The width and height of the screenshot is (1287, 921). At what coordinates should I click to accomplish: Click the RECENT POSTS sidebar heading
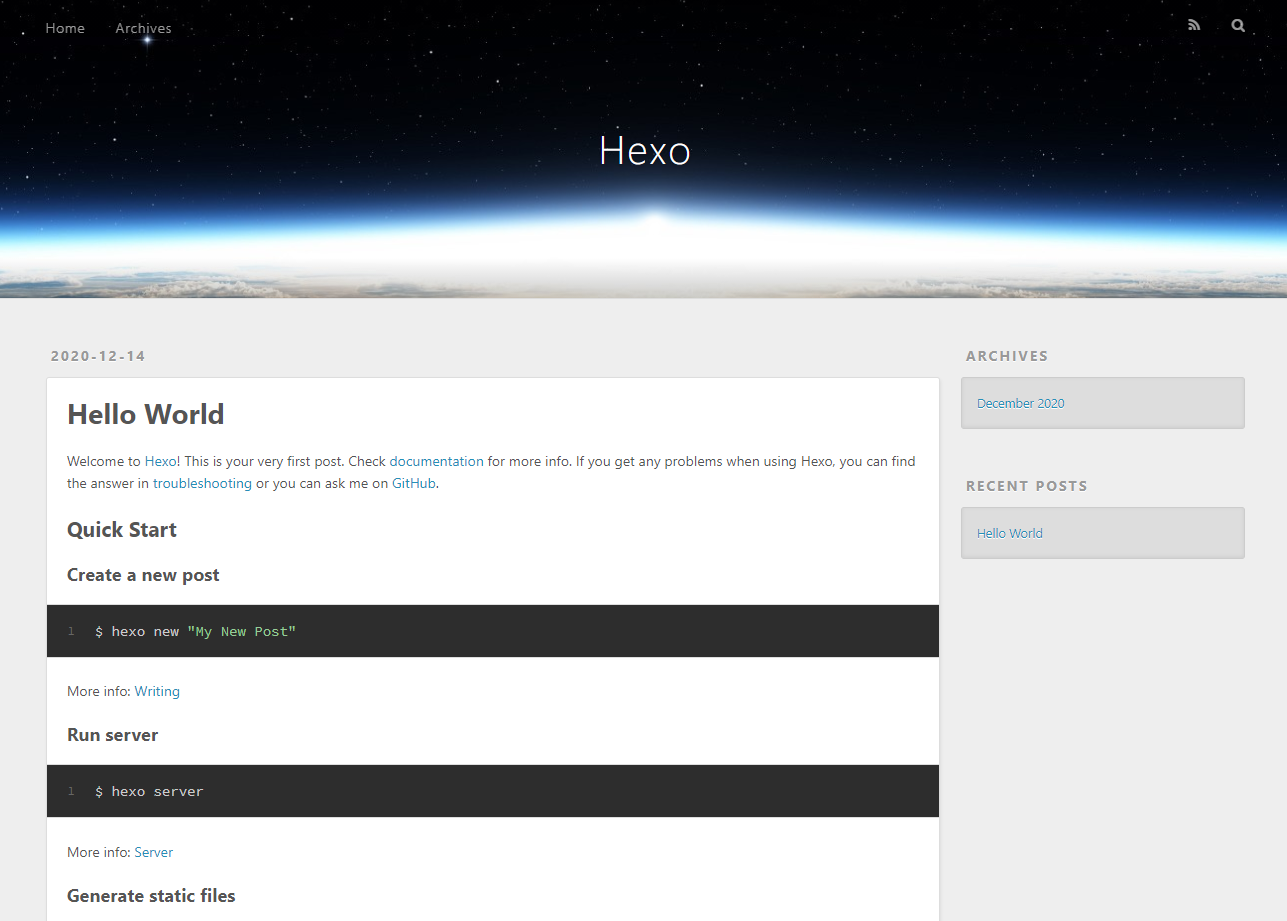tap(1027, 486)
